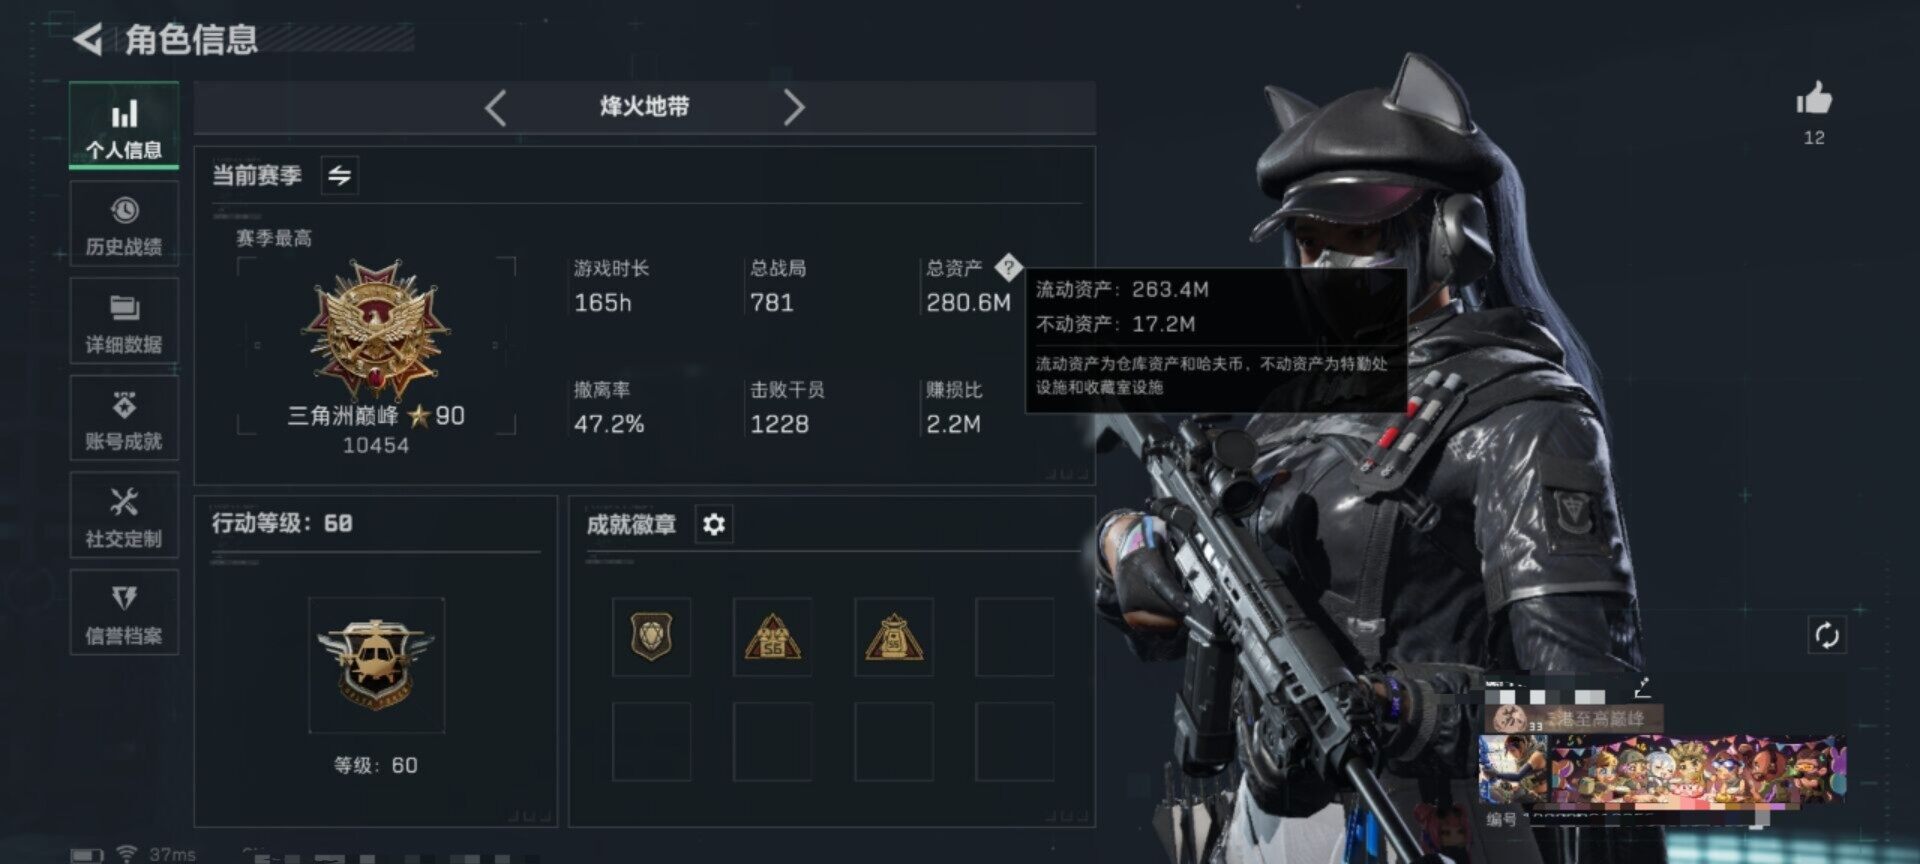Select the second triangle achievement badge
1920x864 pixels.
tap(772, 637)
